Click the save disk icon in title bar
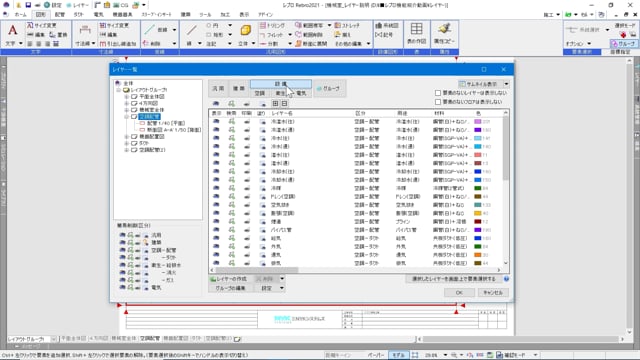The width and height of the screenshot is (640, 360). tap(28, 5)
